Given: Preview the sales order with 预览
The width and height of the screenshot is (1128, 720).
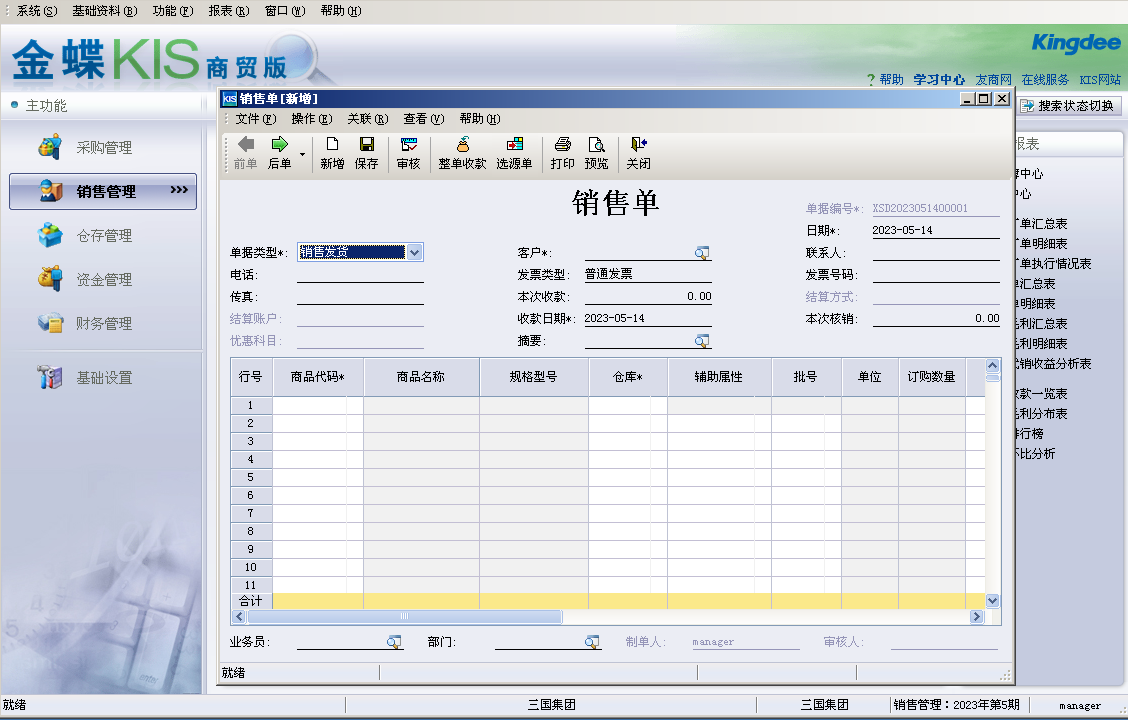Looking at the screenshot, I should point(596,153).
